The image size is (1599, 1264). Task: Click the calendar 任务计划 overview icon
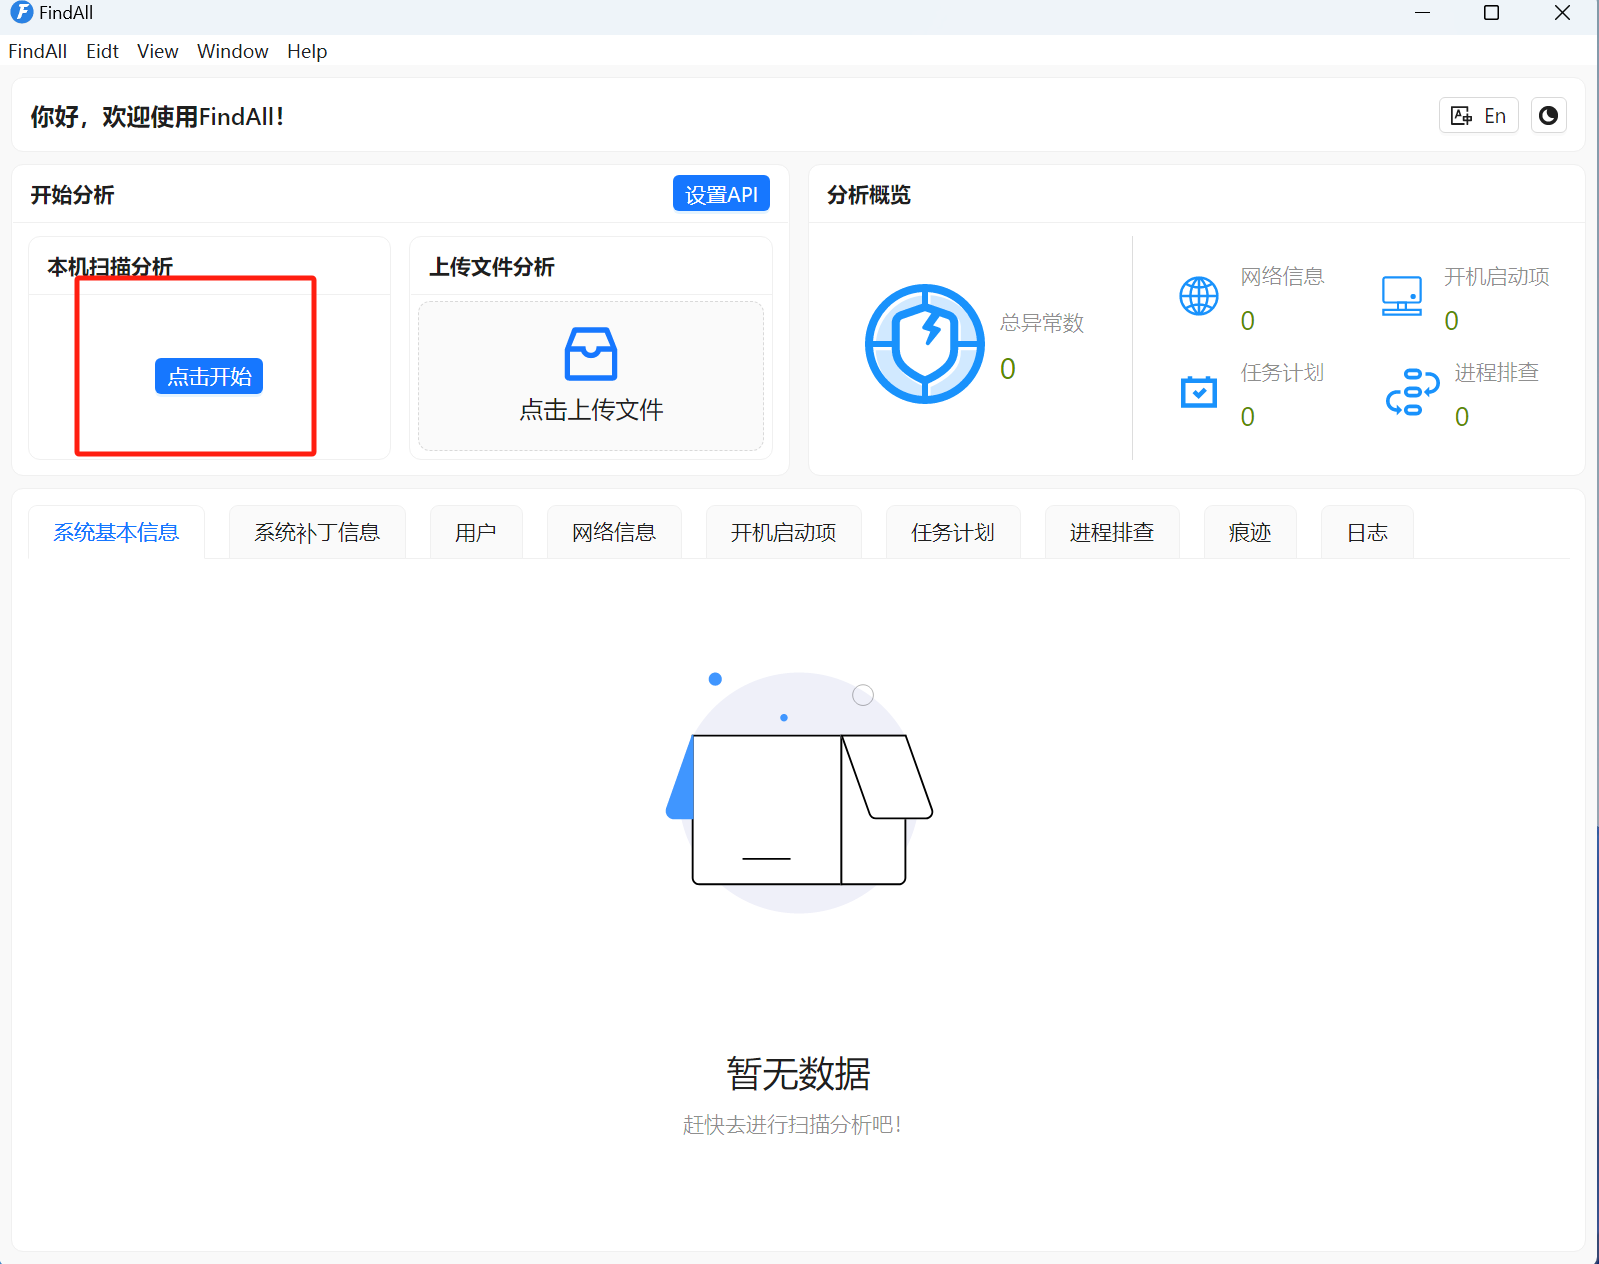(1198, 392)
